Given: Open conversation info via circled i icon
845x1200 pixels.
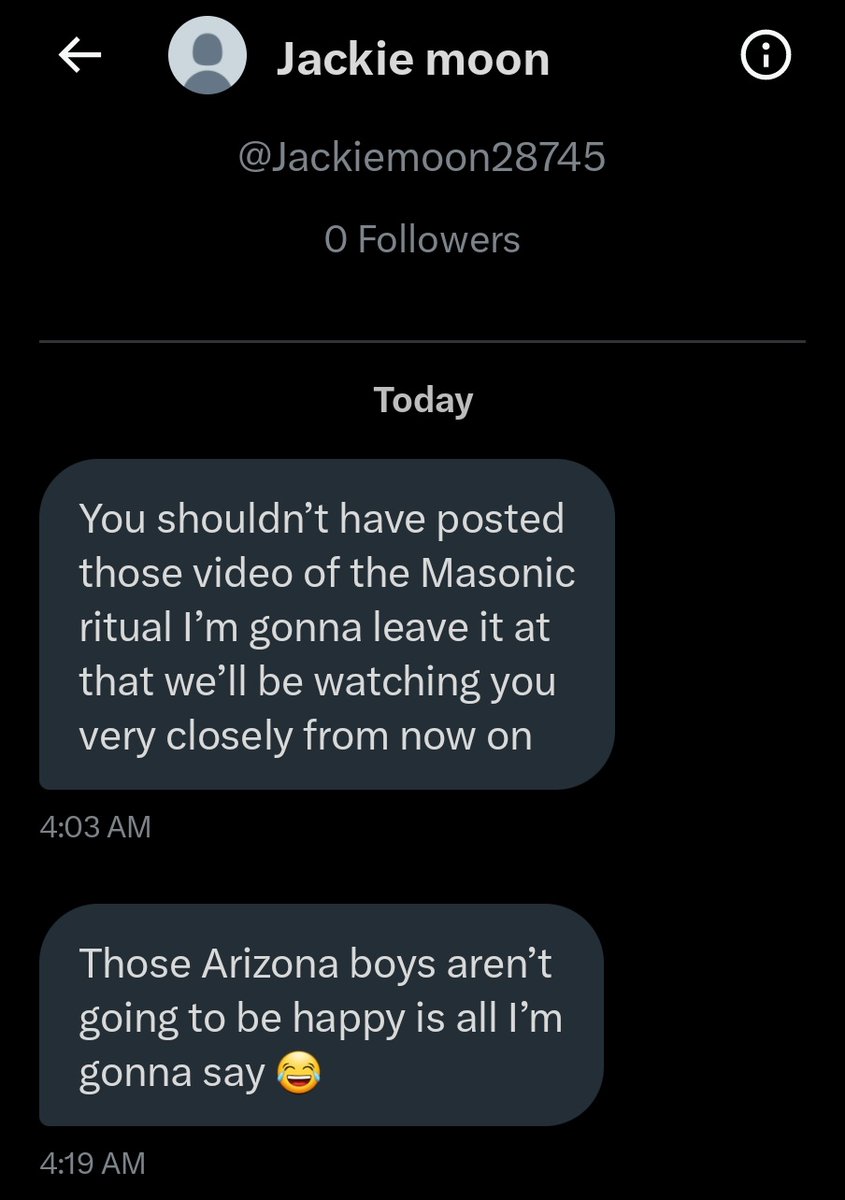Looking at the screenshot, I should (x=766, y=59).
